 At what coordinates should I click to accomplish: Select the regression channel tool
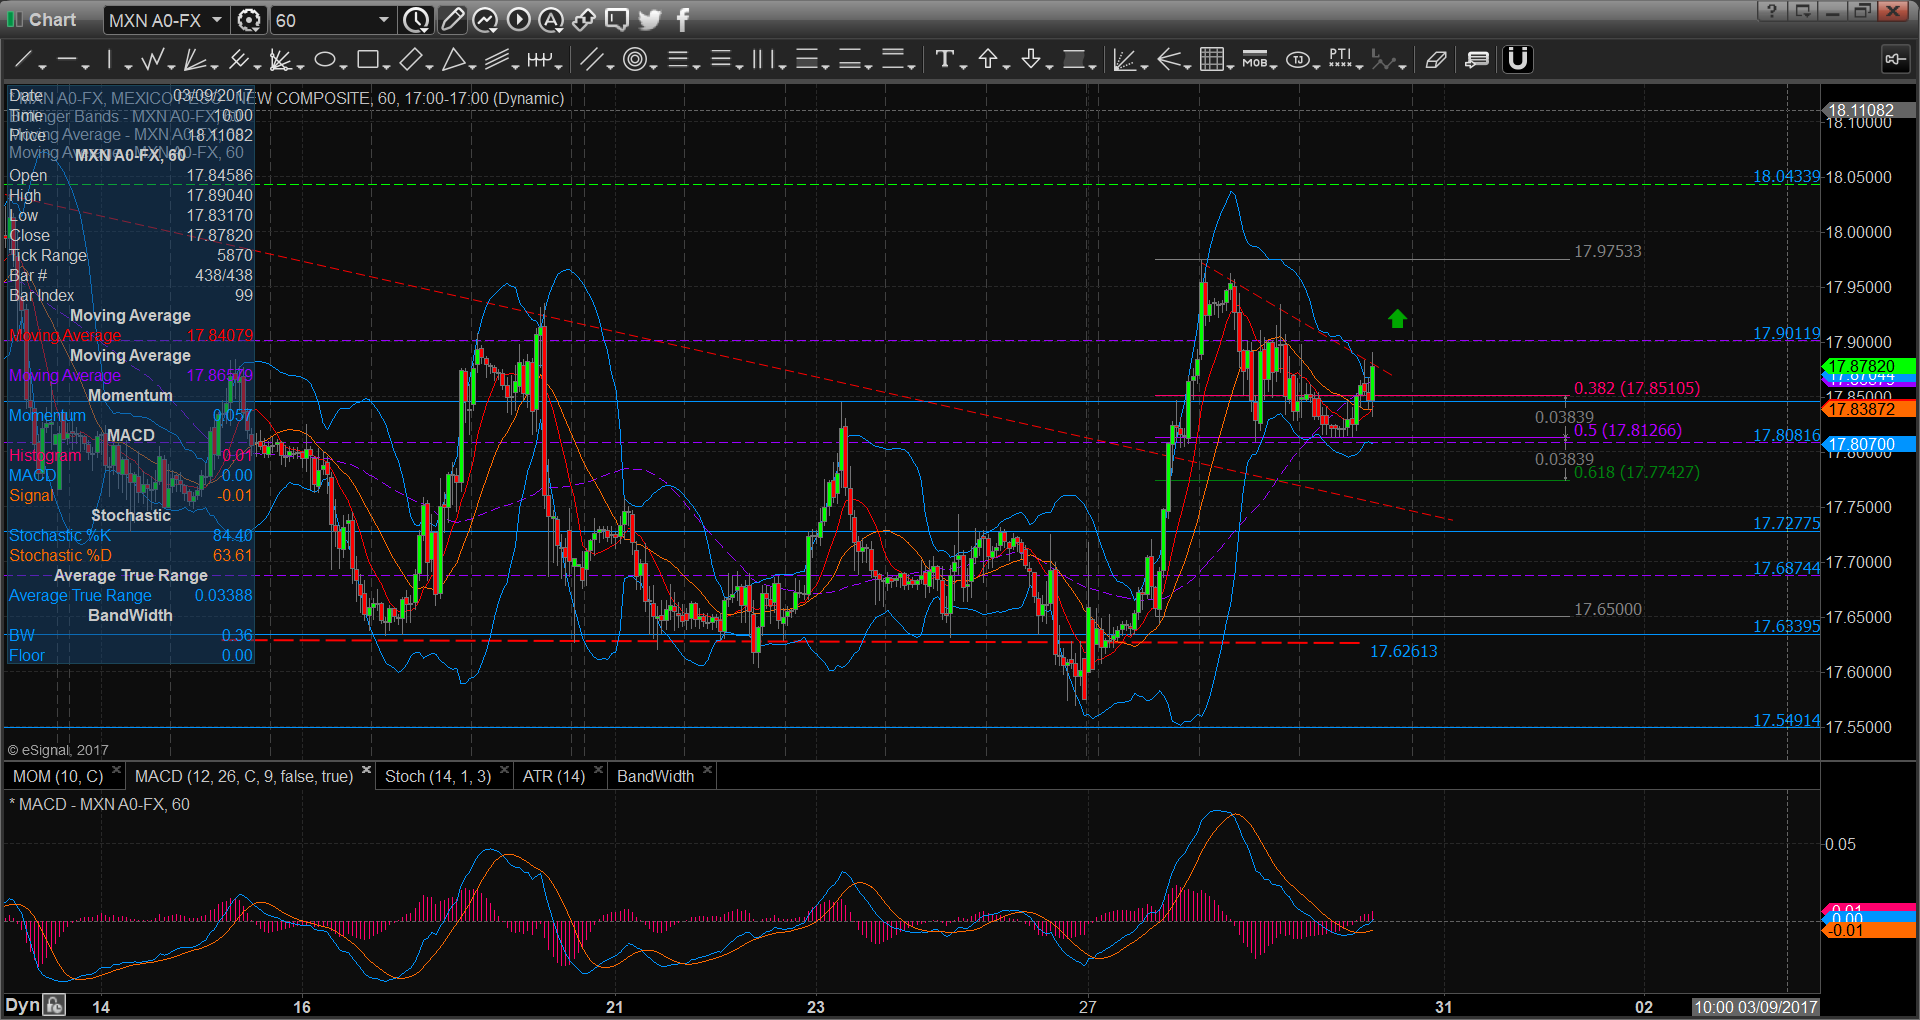[x=496, y=60]
